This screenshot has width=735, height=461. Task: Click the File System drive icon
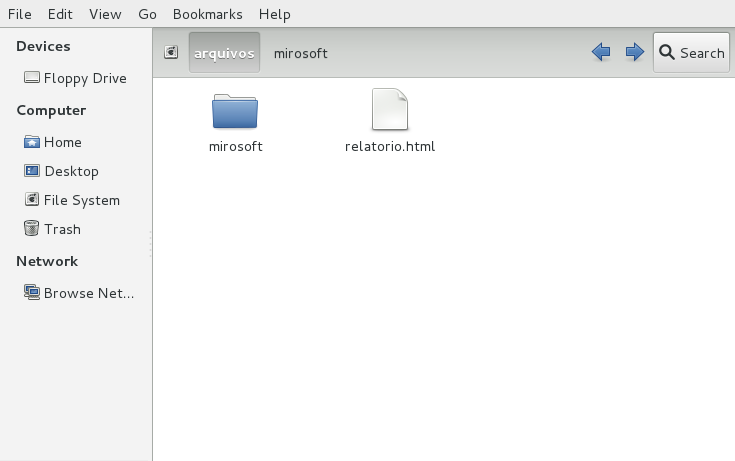32,200
